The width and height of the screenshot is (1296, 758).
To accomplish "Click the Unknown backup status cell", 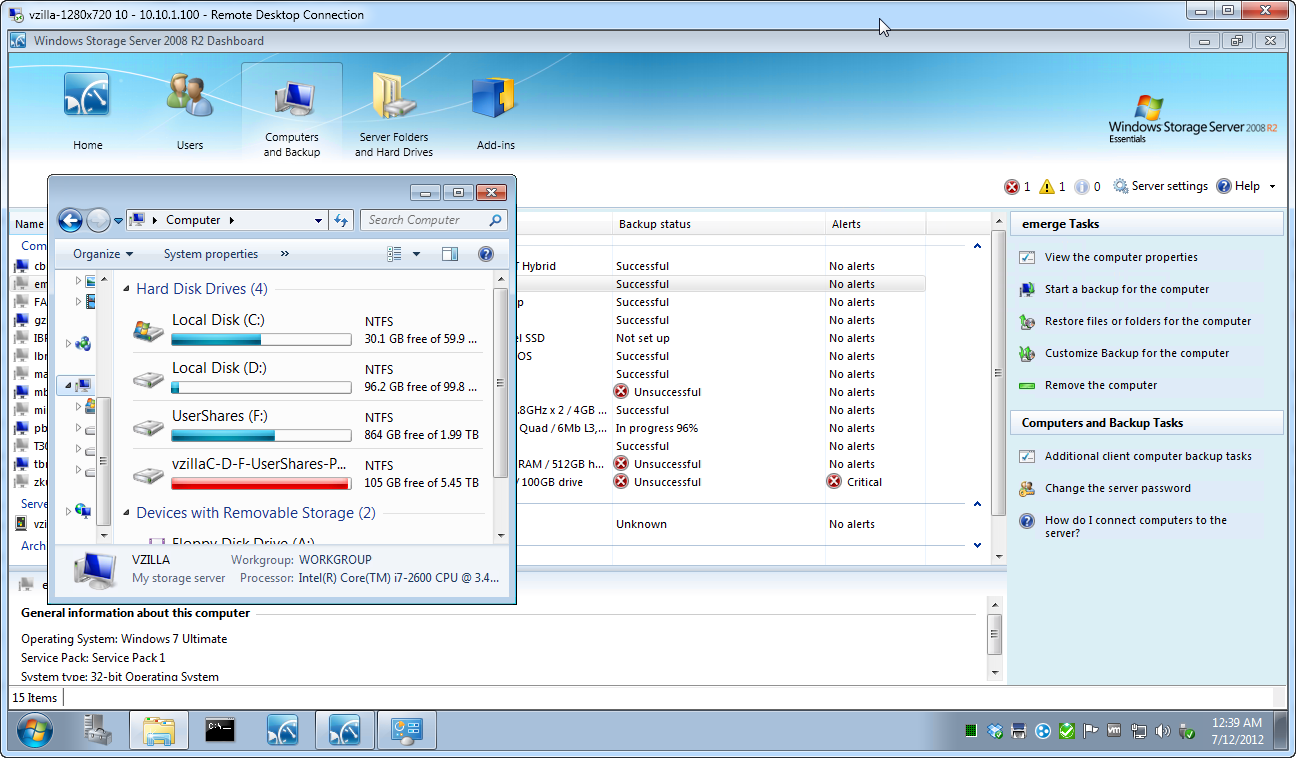I will 641,524.
